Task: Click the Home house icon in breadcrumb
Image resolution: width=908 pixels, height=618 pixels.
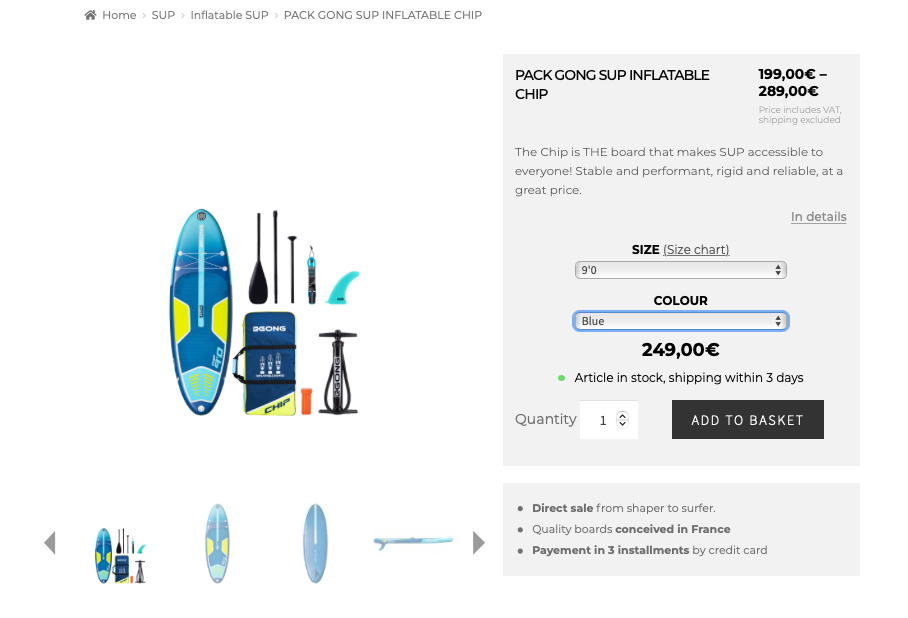Action: pyautogui.click(x=90, y=15)
